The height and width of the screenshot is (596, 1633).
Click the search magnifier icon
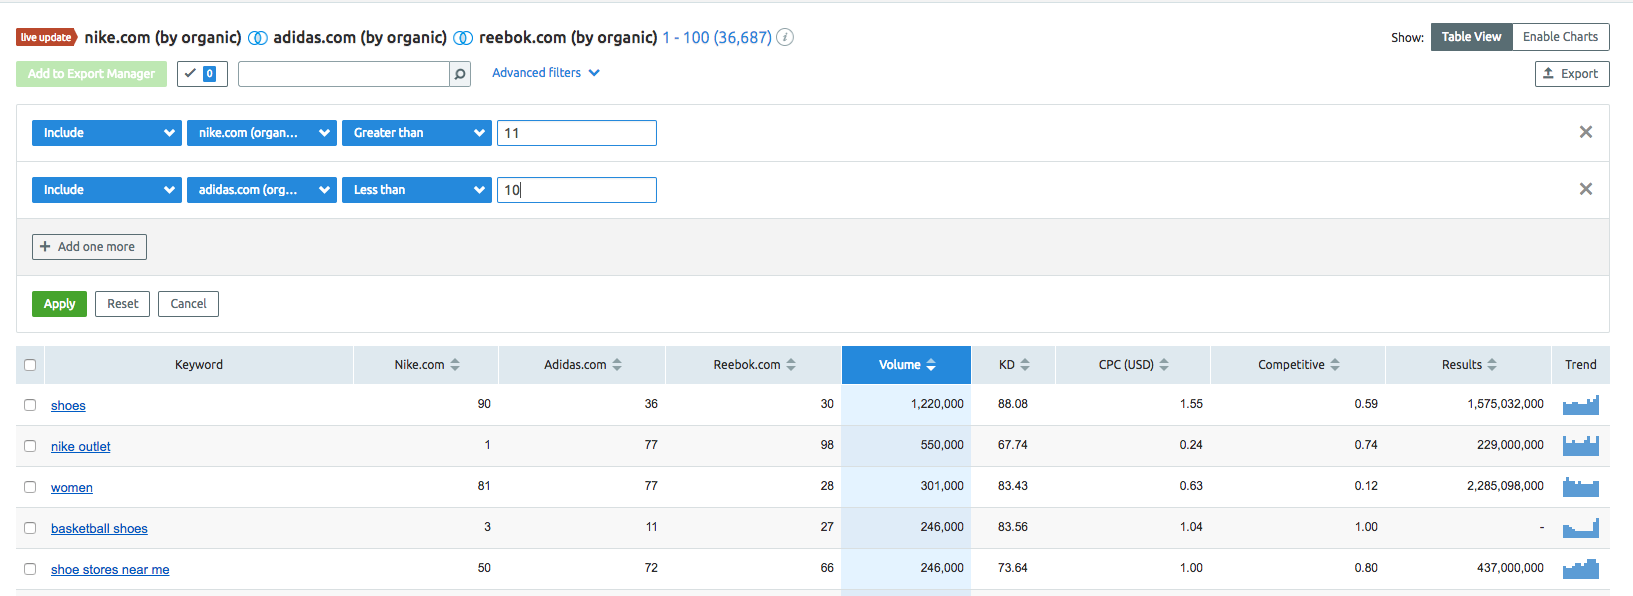click(460, 74)
